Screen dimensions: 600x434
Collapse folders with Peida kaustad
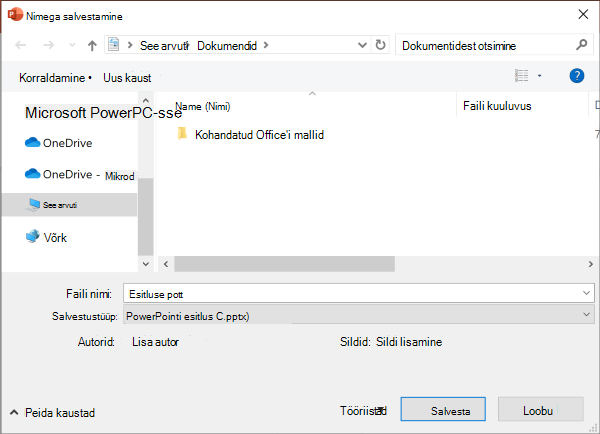[52, 413]
